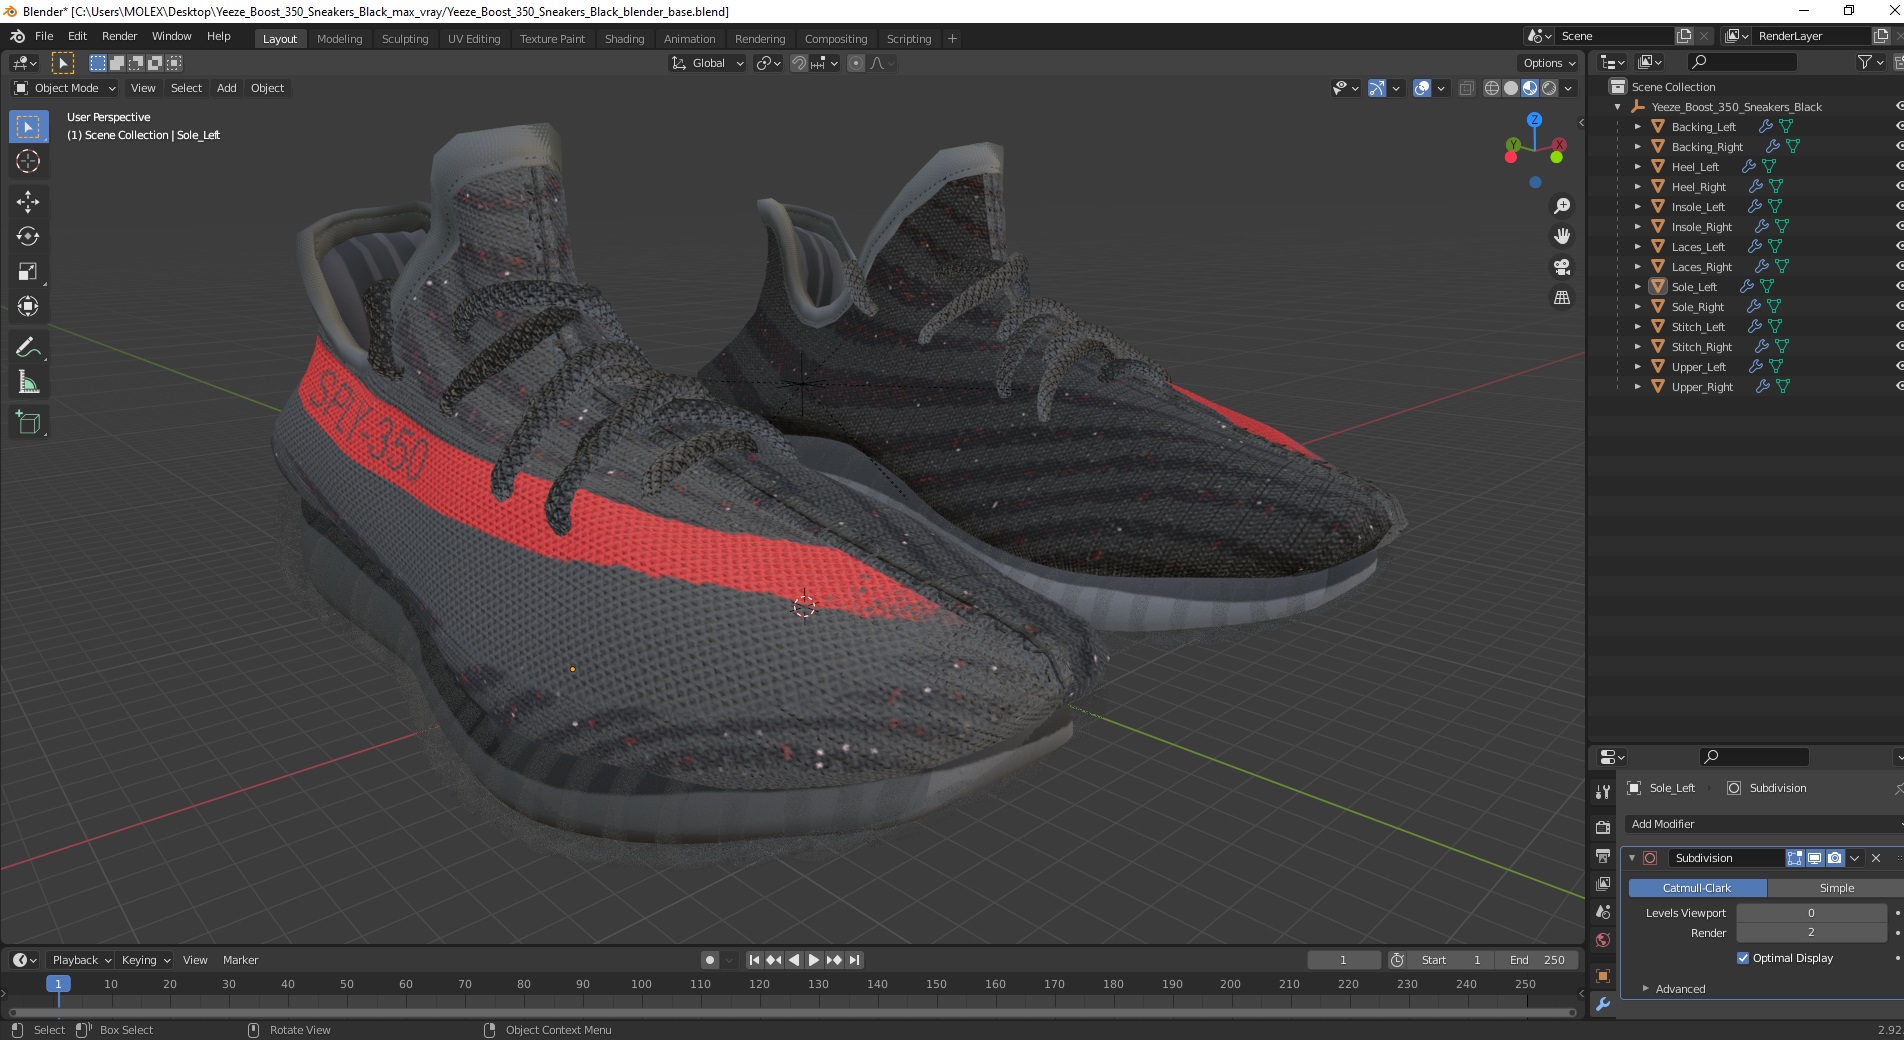Open the Scene properties tab
Viewport: 1904px width, 1040px height.
coord(1603,912)
